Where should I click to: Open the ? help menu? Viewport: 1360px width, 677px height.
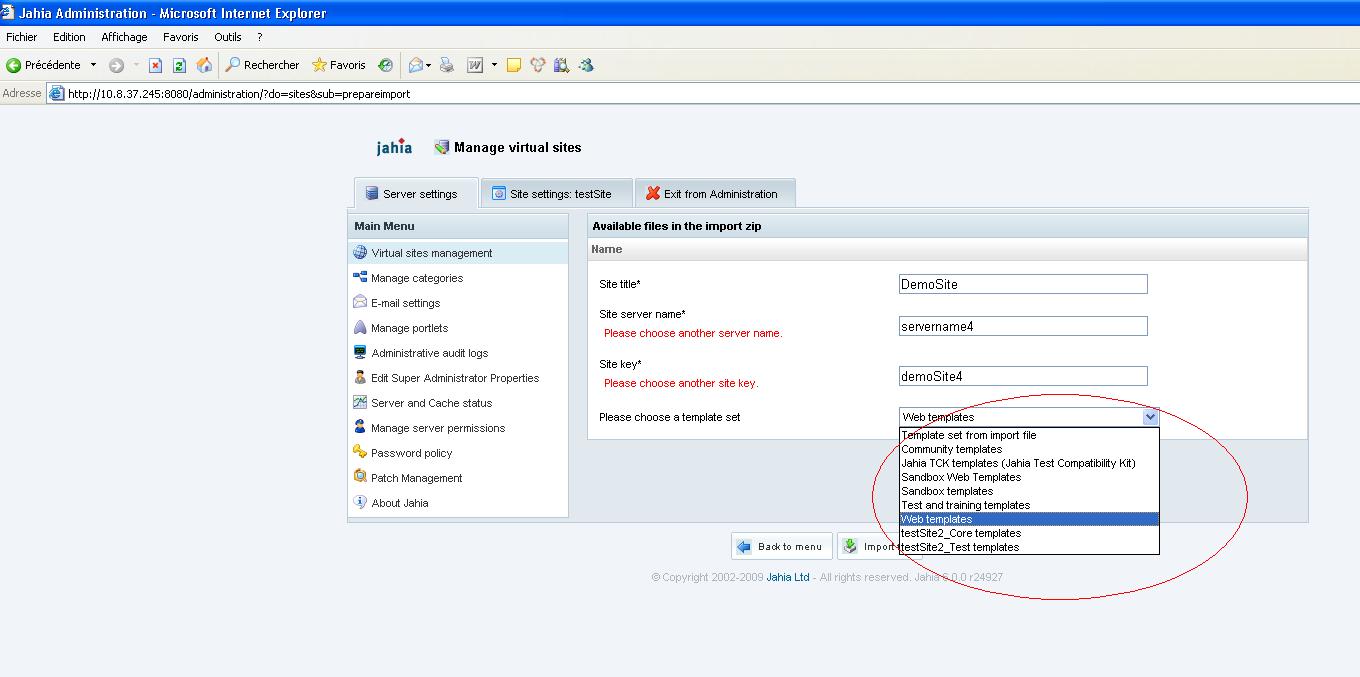[x=260, y=37]
